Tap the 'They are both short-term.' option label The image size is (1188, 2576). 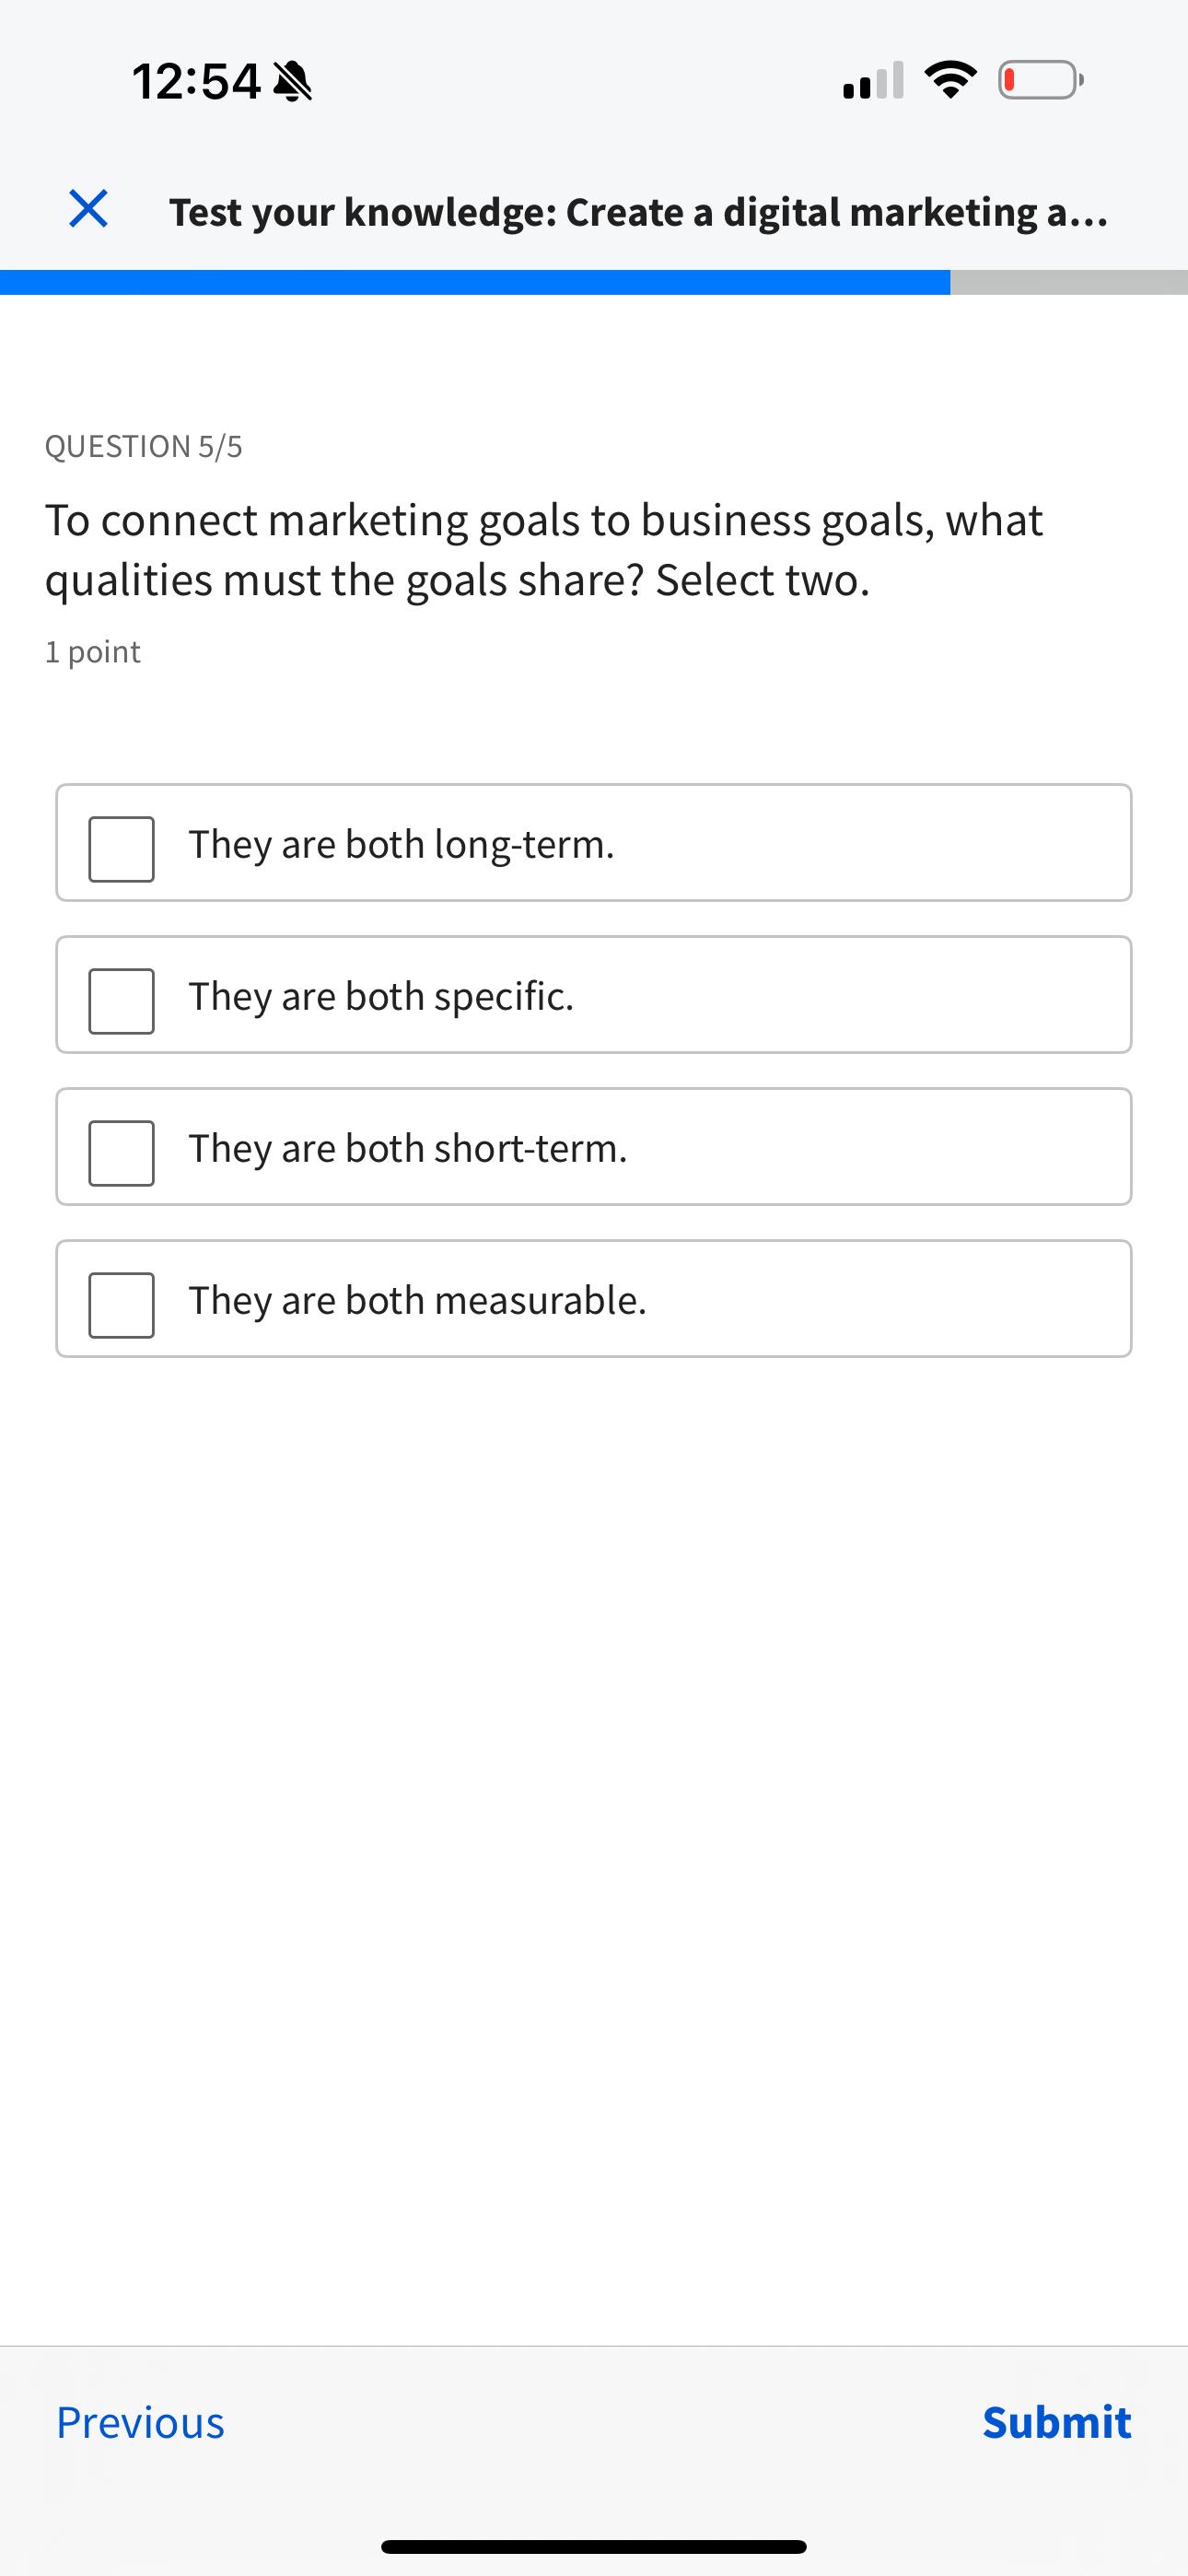pyautogui.click(x=408, y=1148)
